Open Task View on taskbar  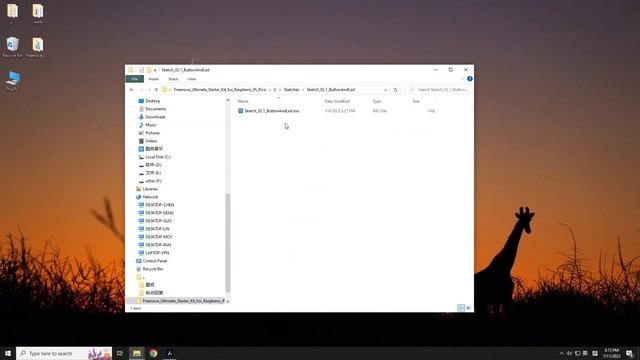pos(120,353)
